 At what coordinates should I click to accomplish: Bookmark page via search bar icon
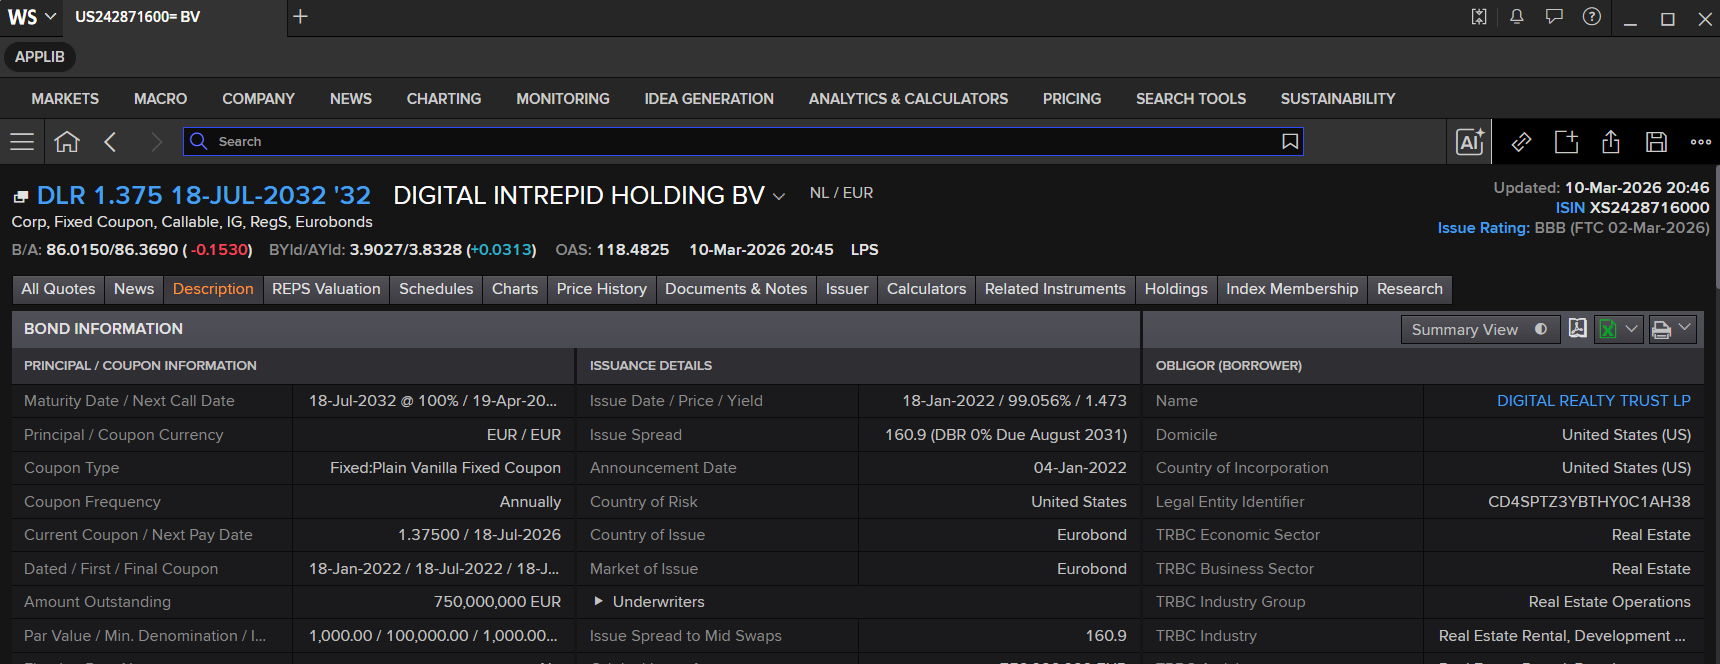(x=1291, y=142)
